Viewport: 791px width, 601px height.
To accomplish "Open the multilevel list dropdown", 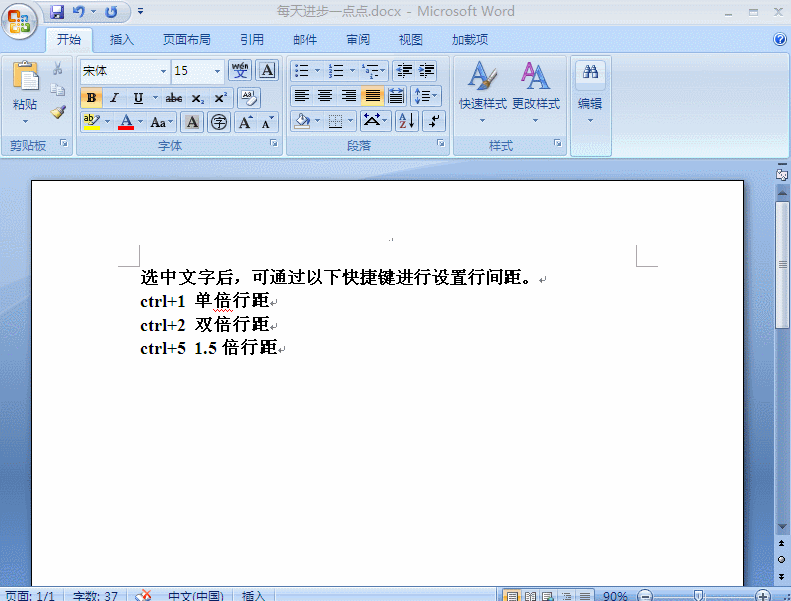I will [374, 71].
